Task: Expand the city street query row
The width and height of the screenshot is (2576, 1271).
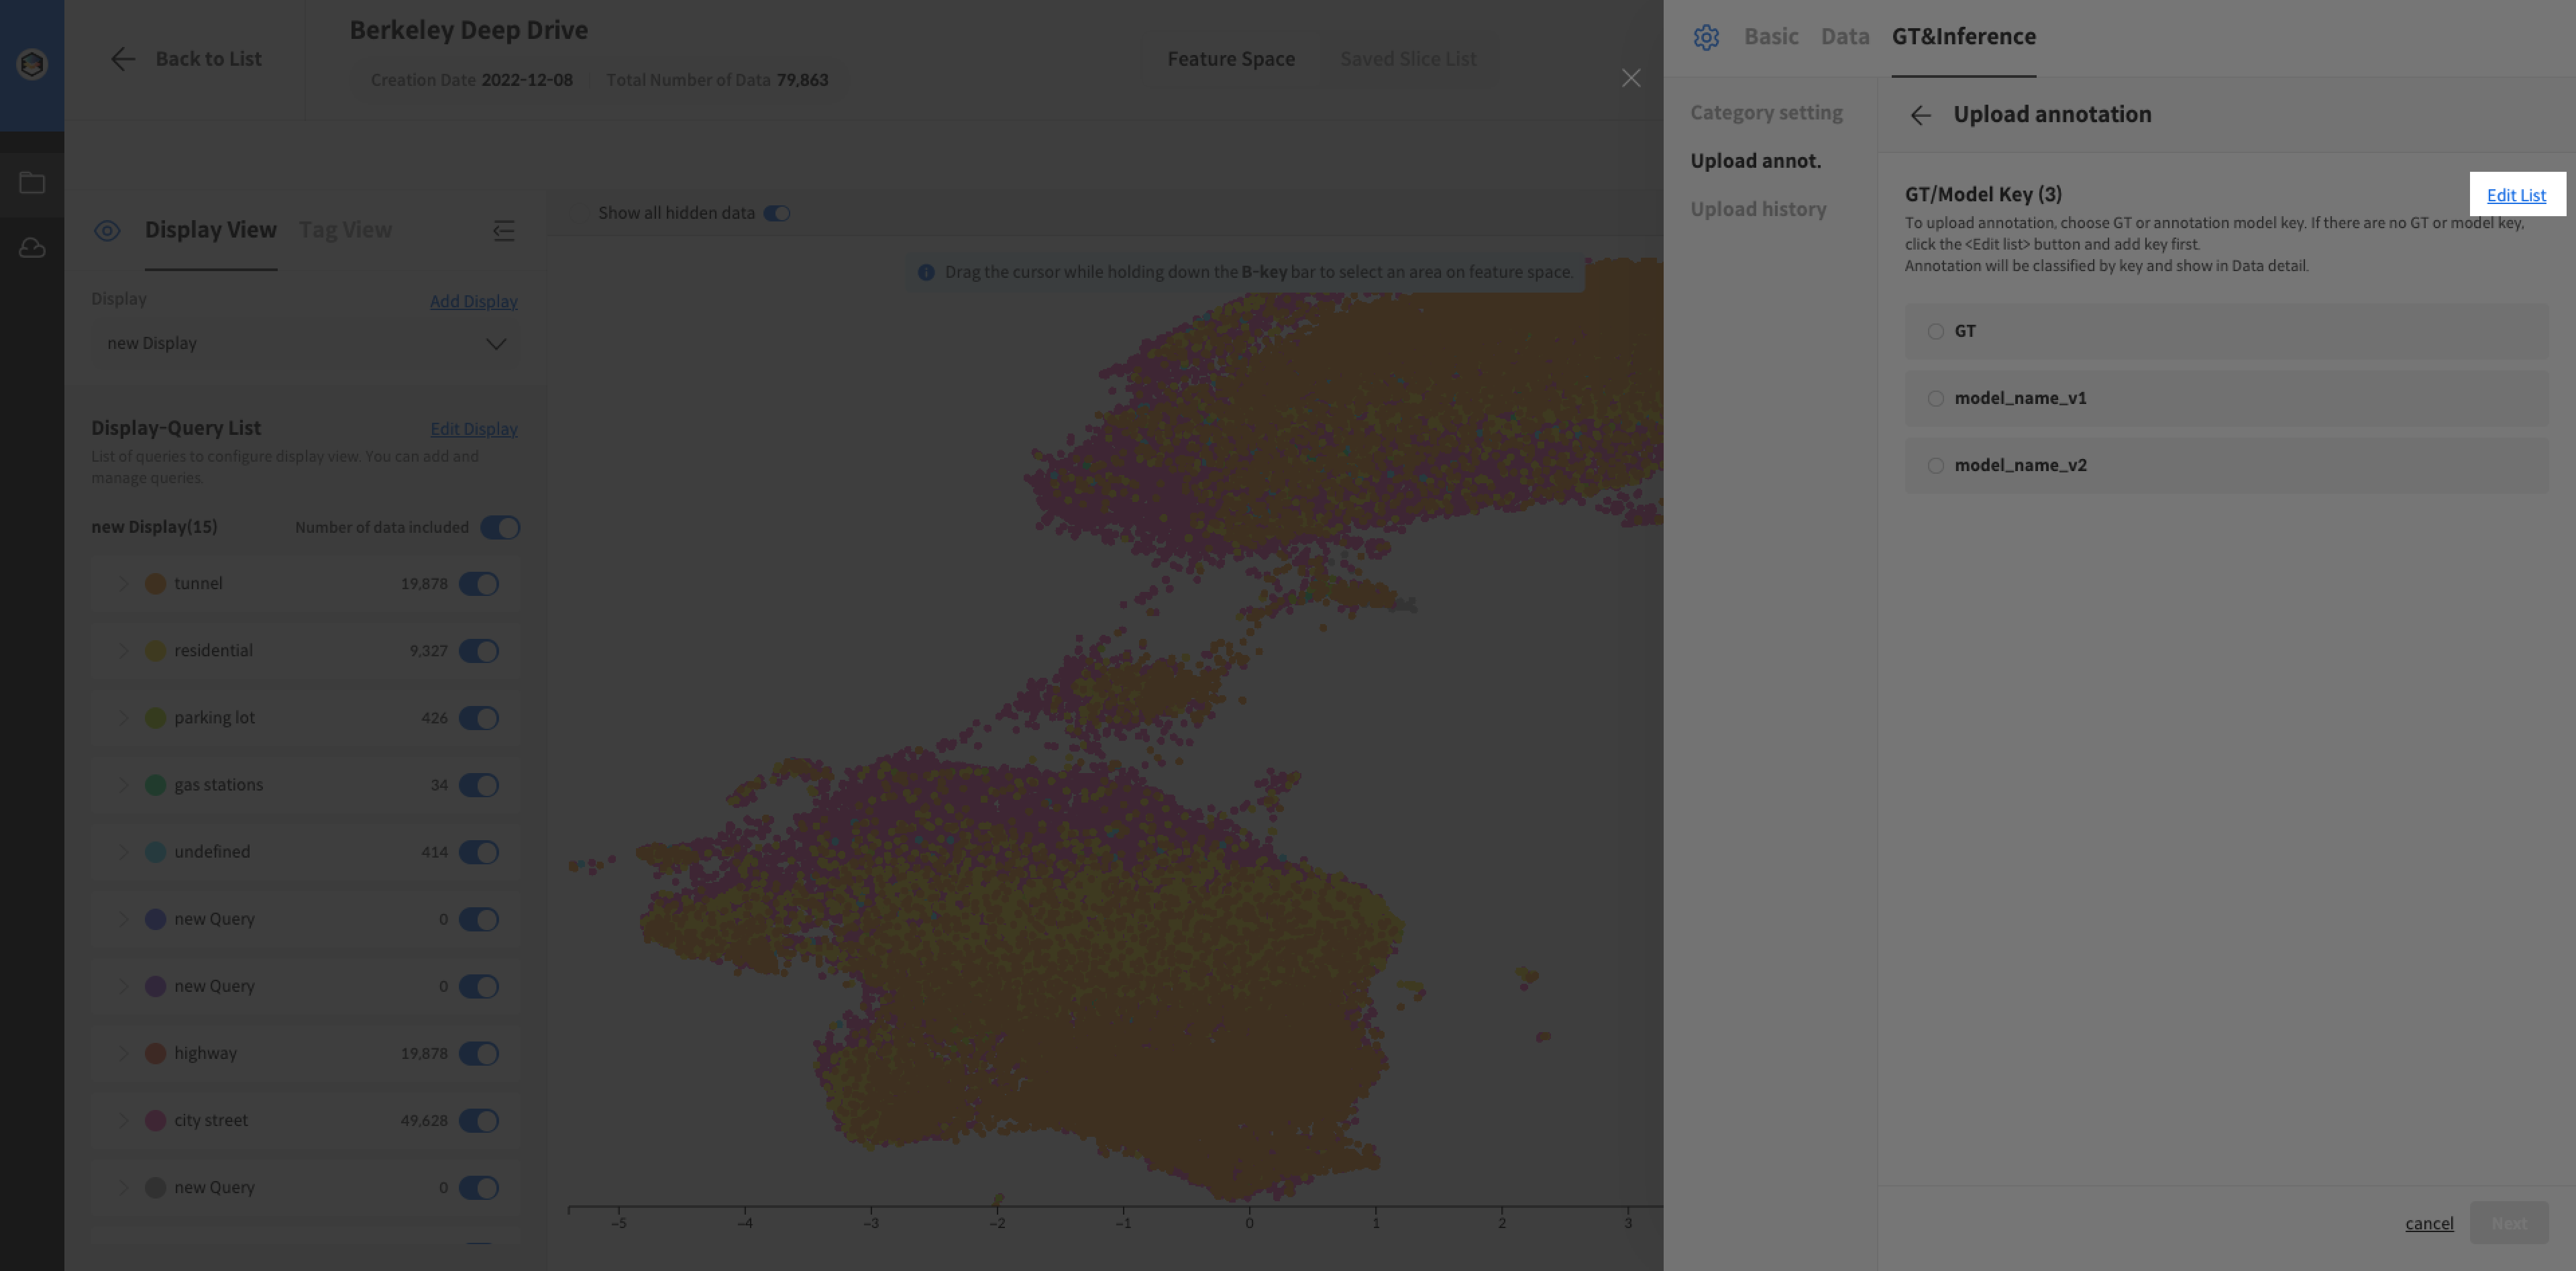Action: [x=123, y=1120]
